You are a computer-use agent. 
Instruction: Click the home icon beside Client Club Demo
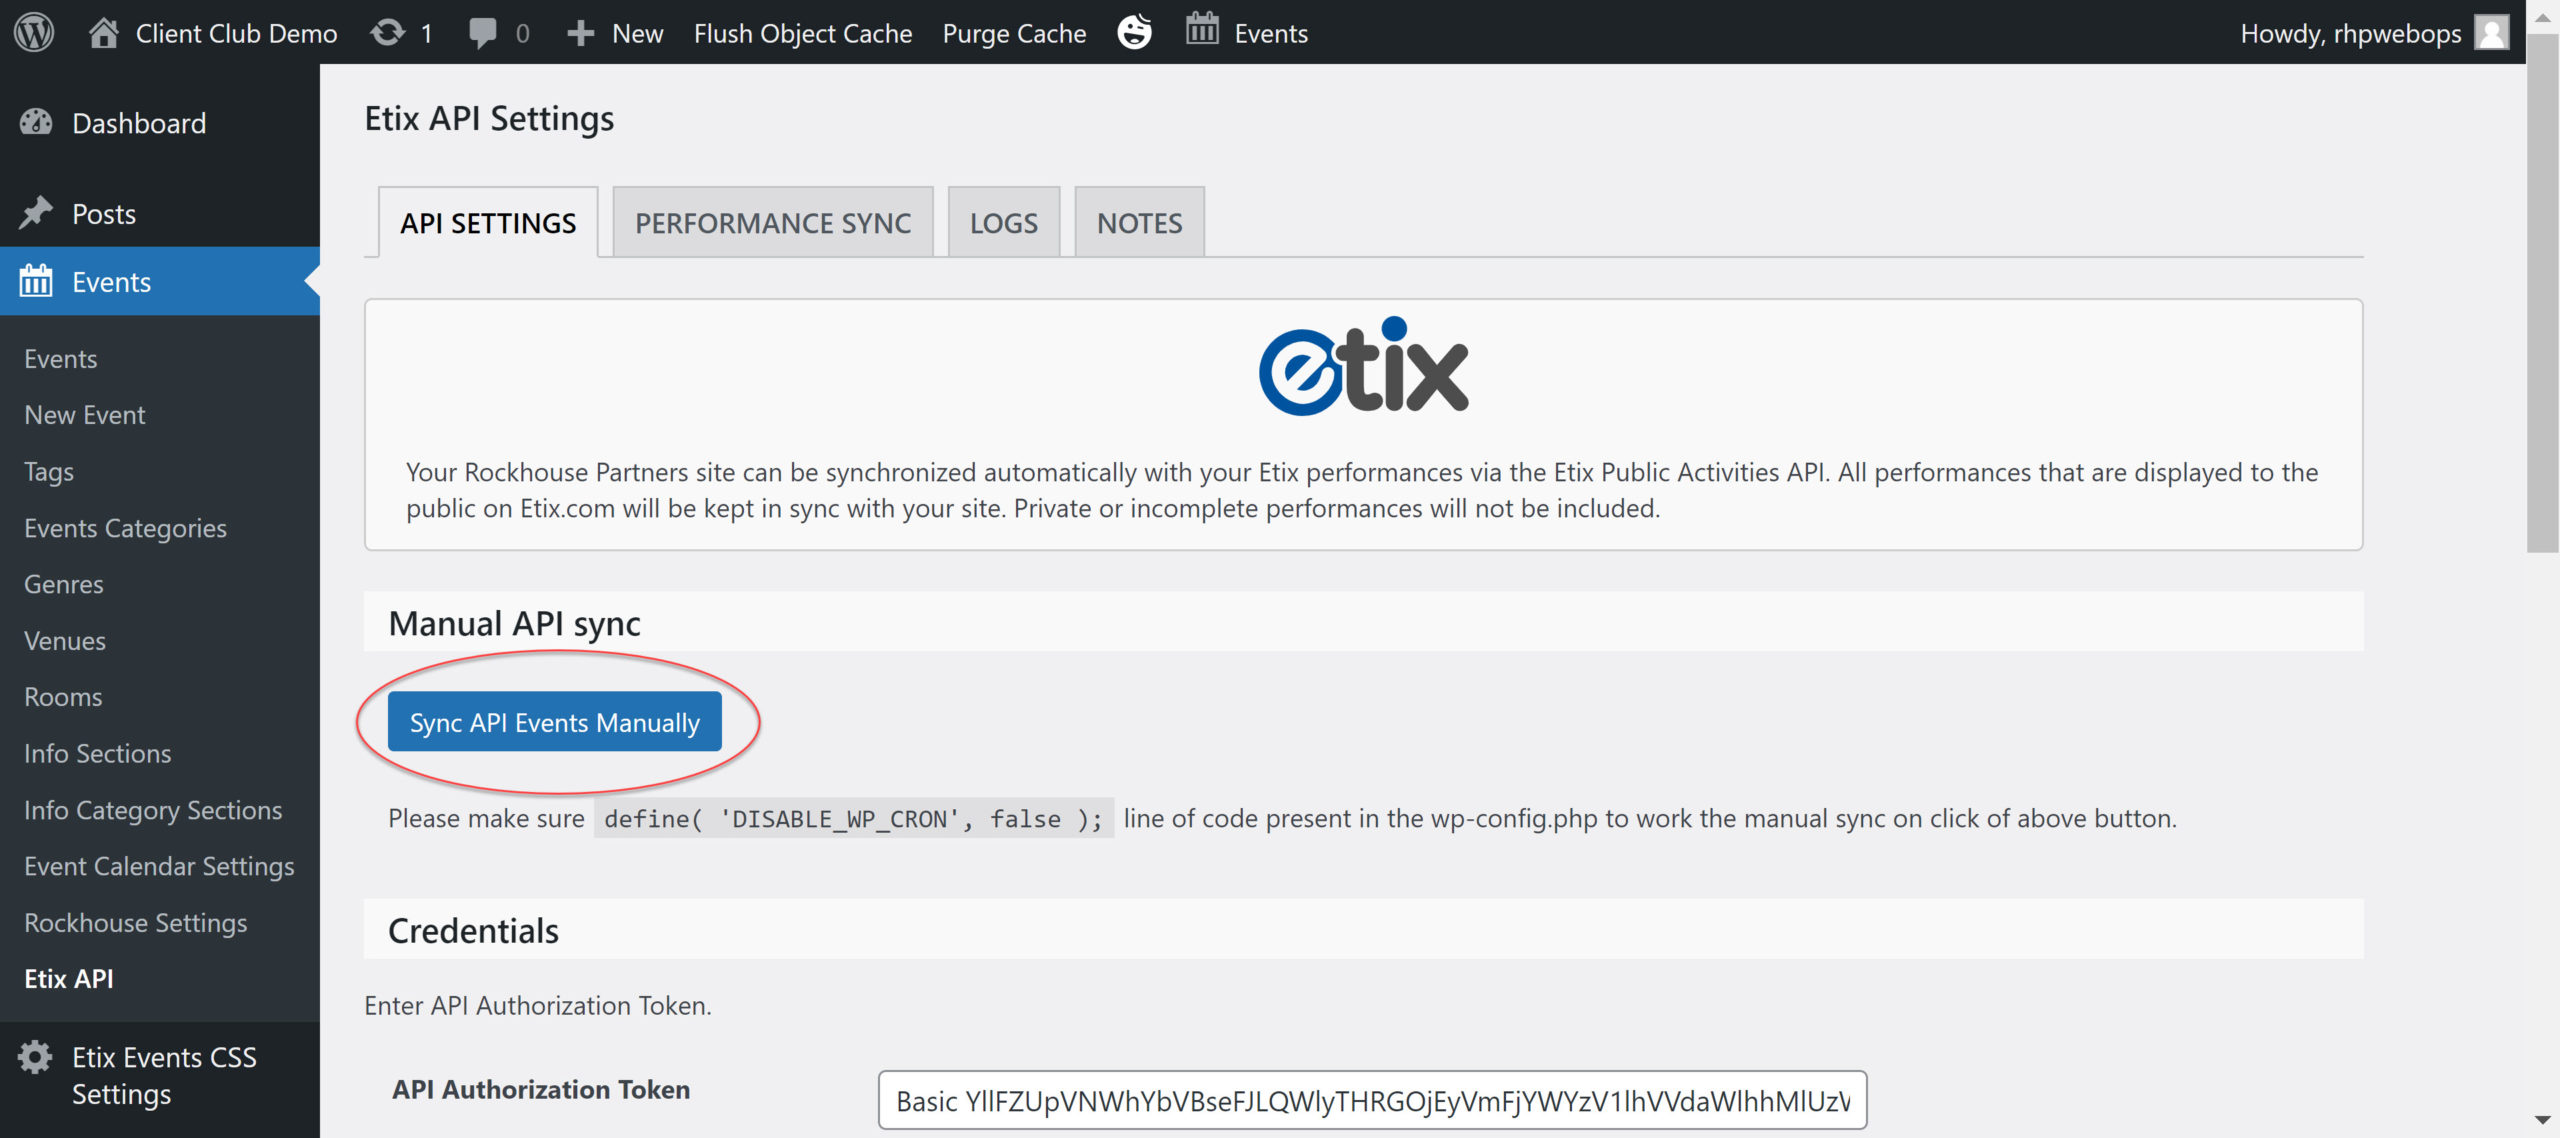tap(103, 32)
